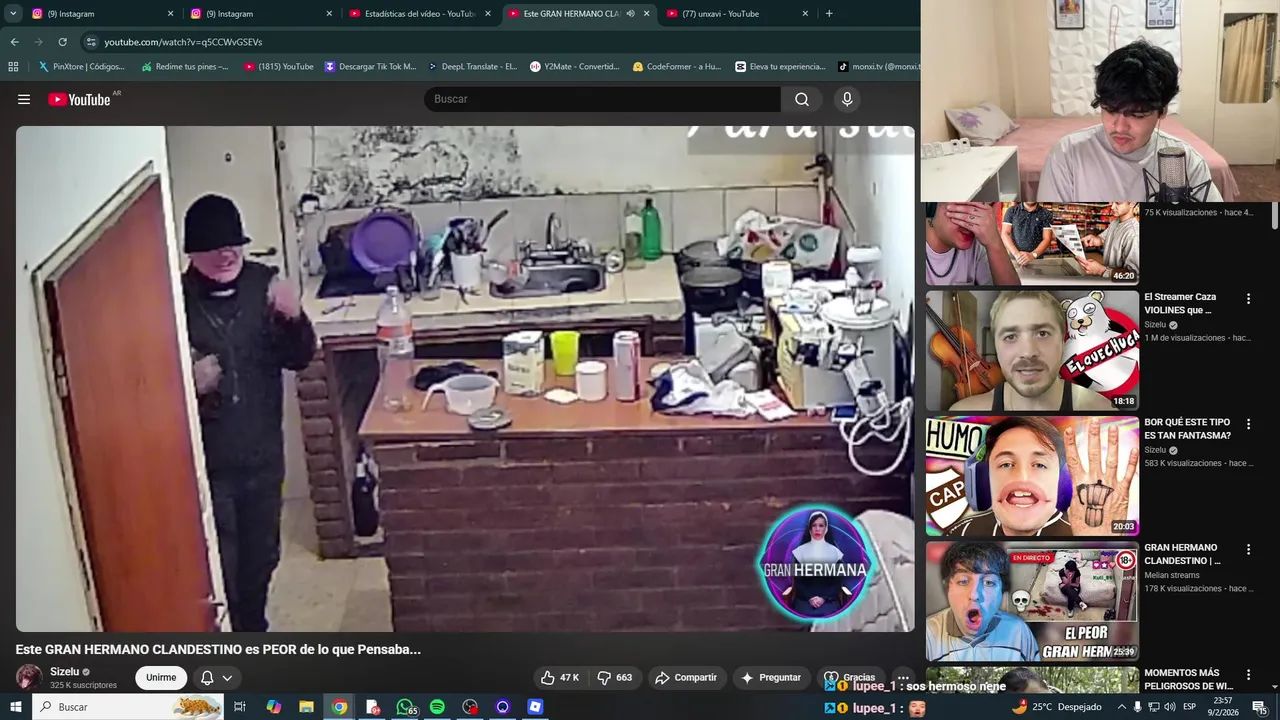
Task: Open the notification center icon
Action: tap(1259, 707)
